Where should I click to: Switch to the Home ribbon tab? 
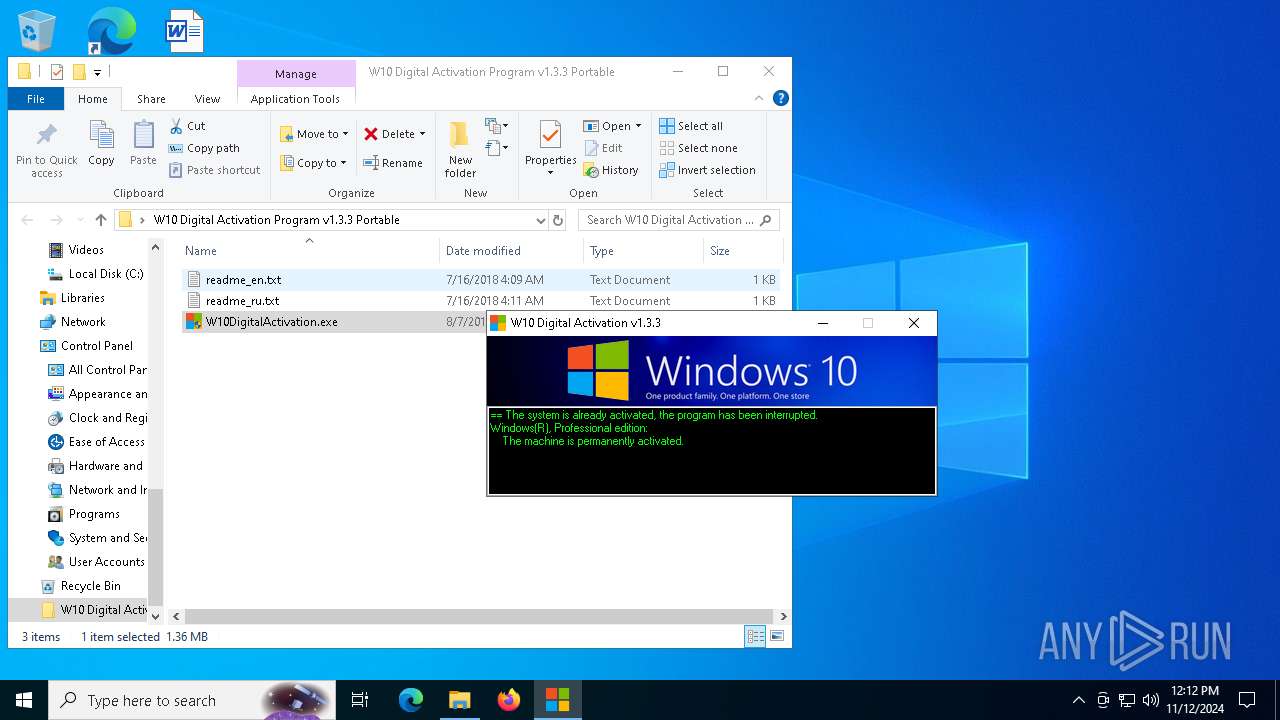point(93,99)
